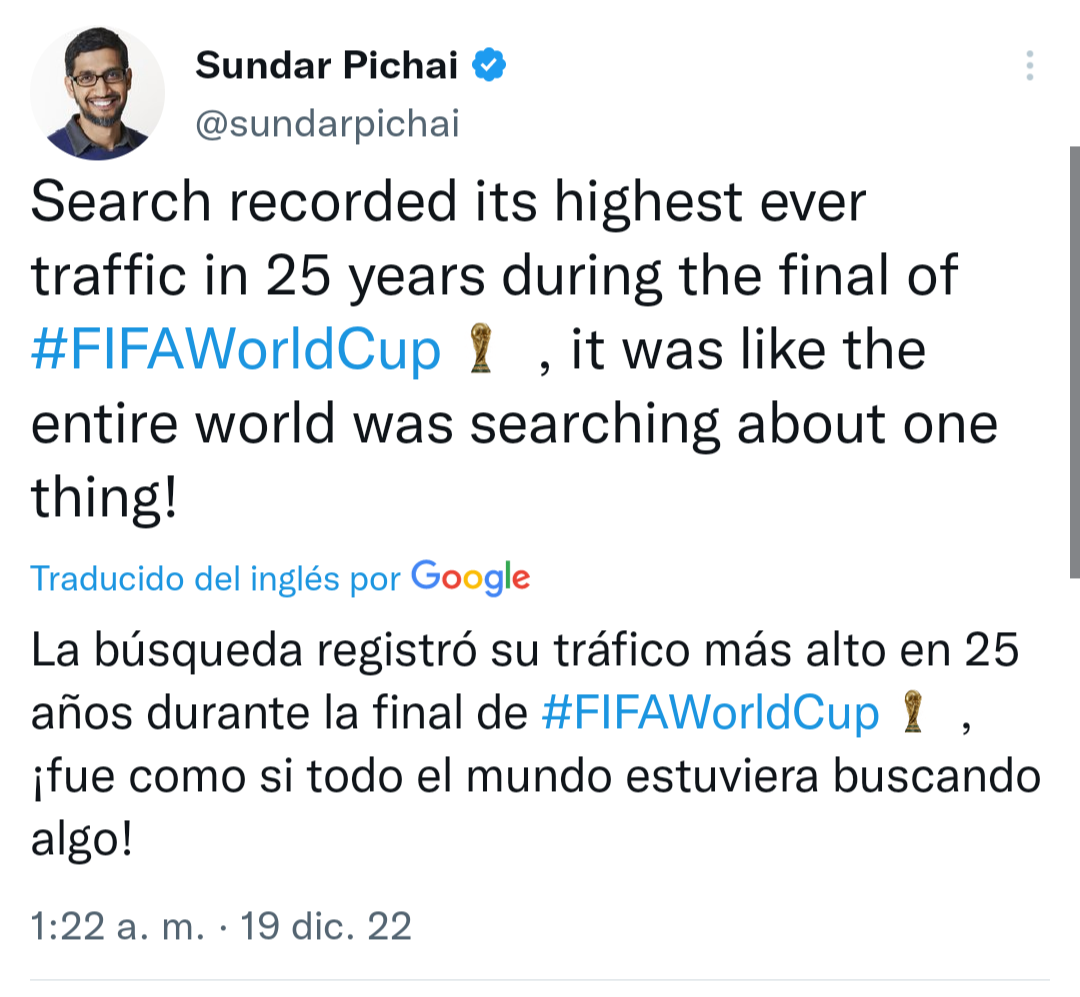Click the blue verified badge
Screen dimensions: 1080x997
[489, 66]
